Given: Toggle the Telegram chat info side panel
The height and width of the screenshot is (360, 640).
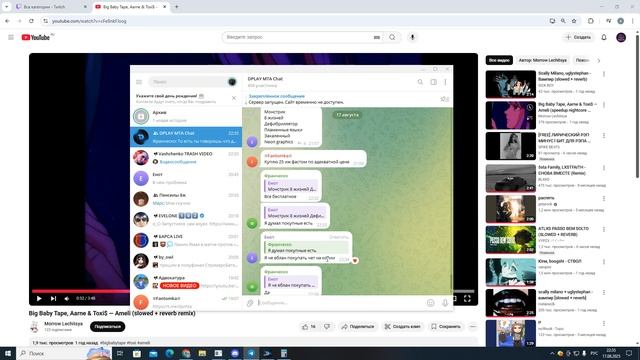Looking at the screenshot, I should click(433, 82).
